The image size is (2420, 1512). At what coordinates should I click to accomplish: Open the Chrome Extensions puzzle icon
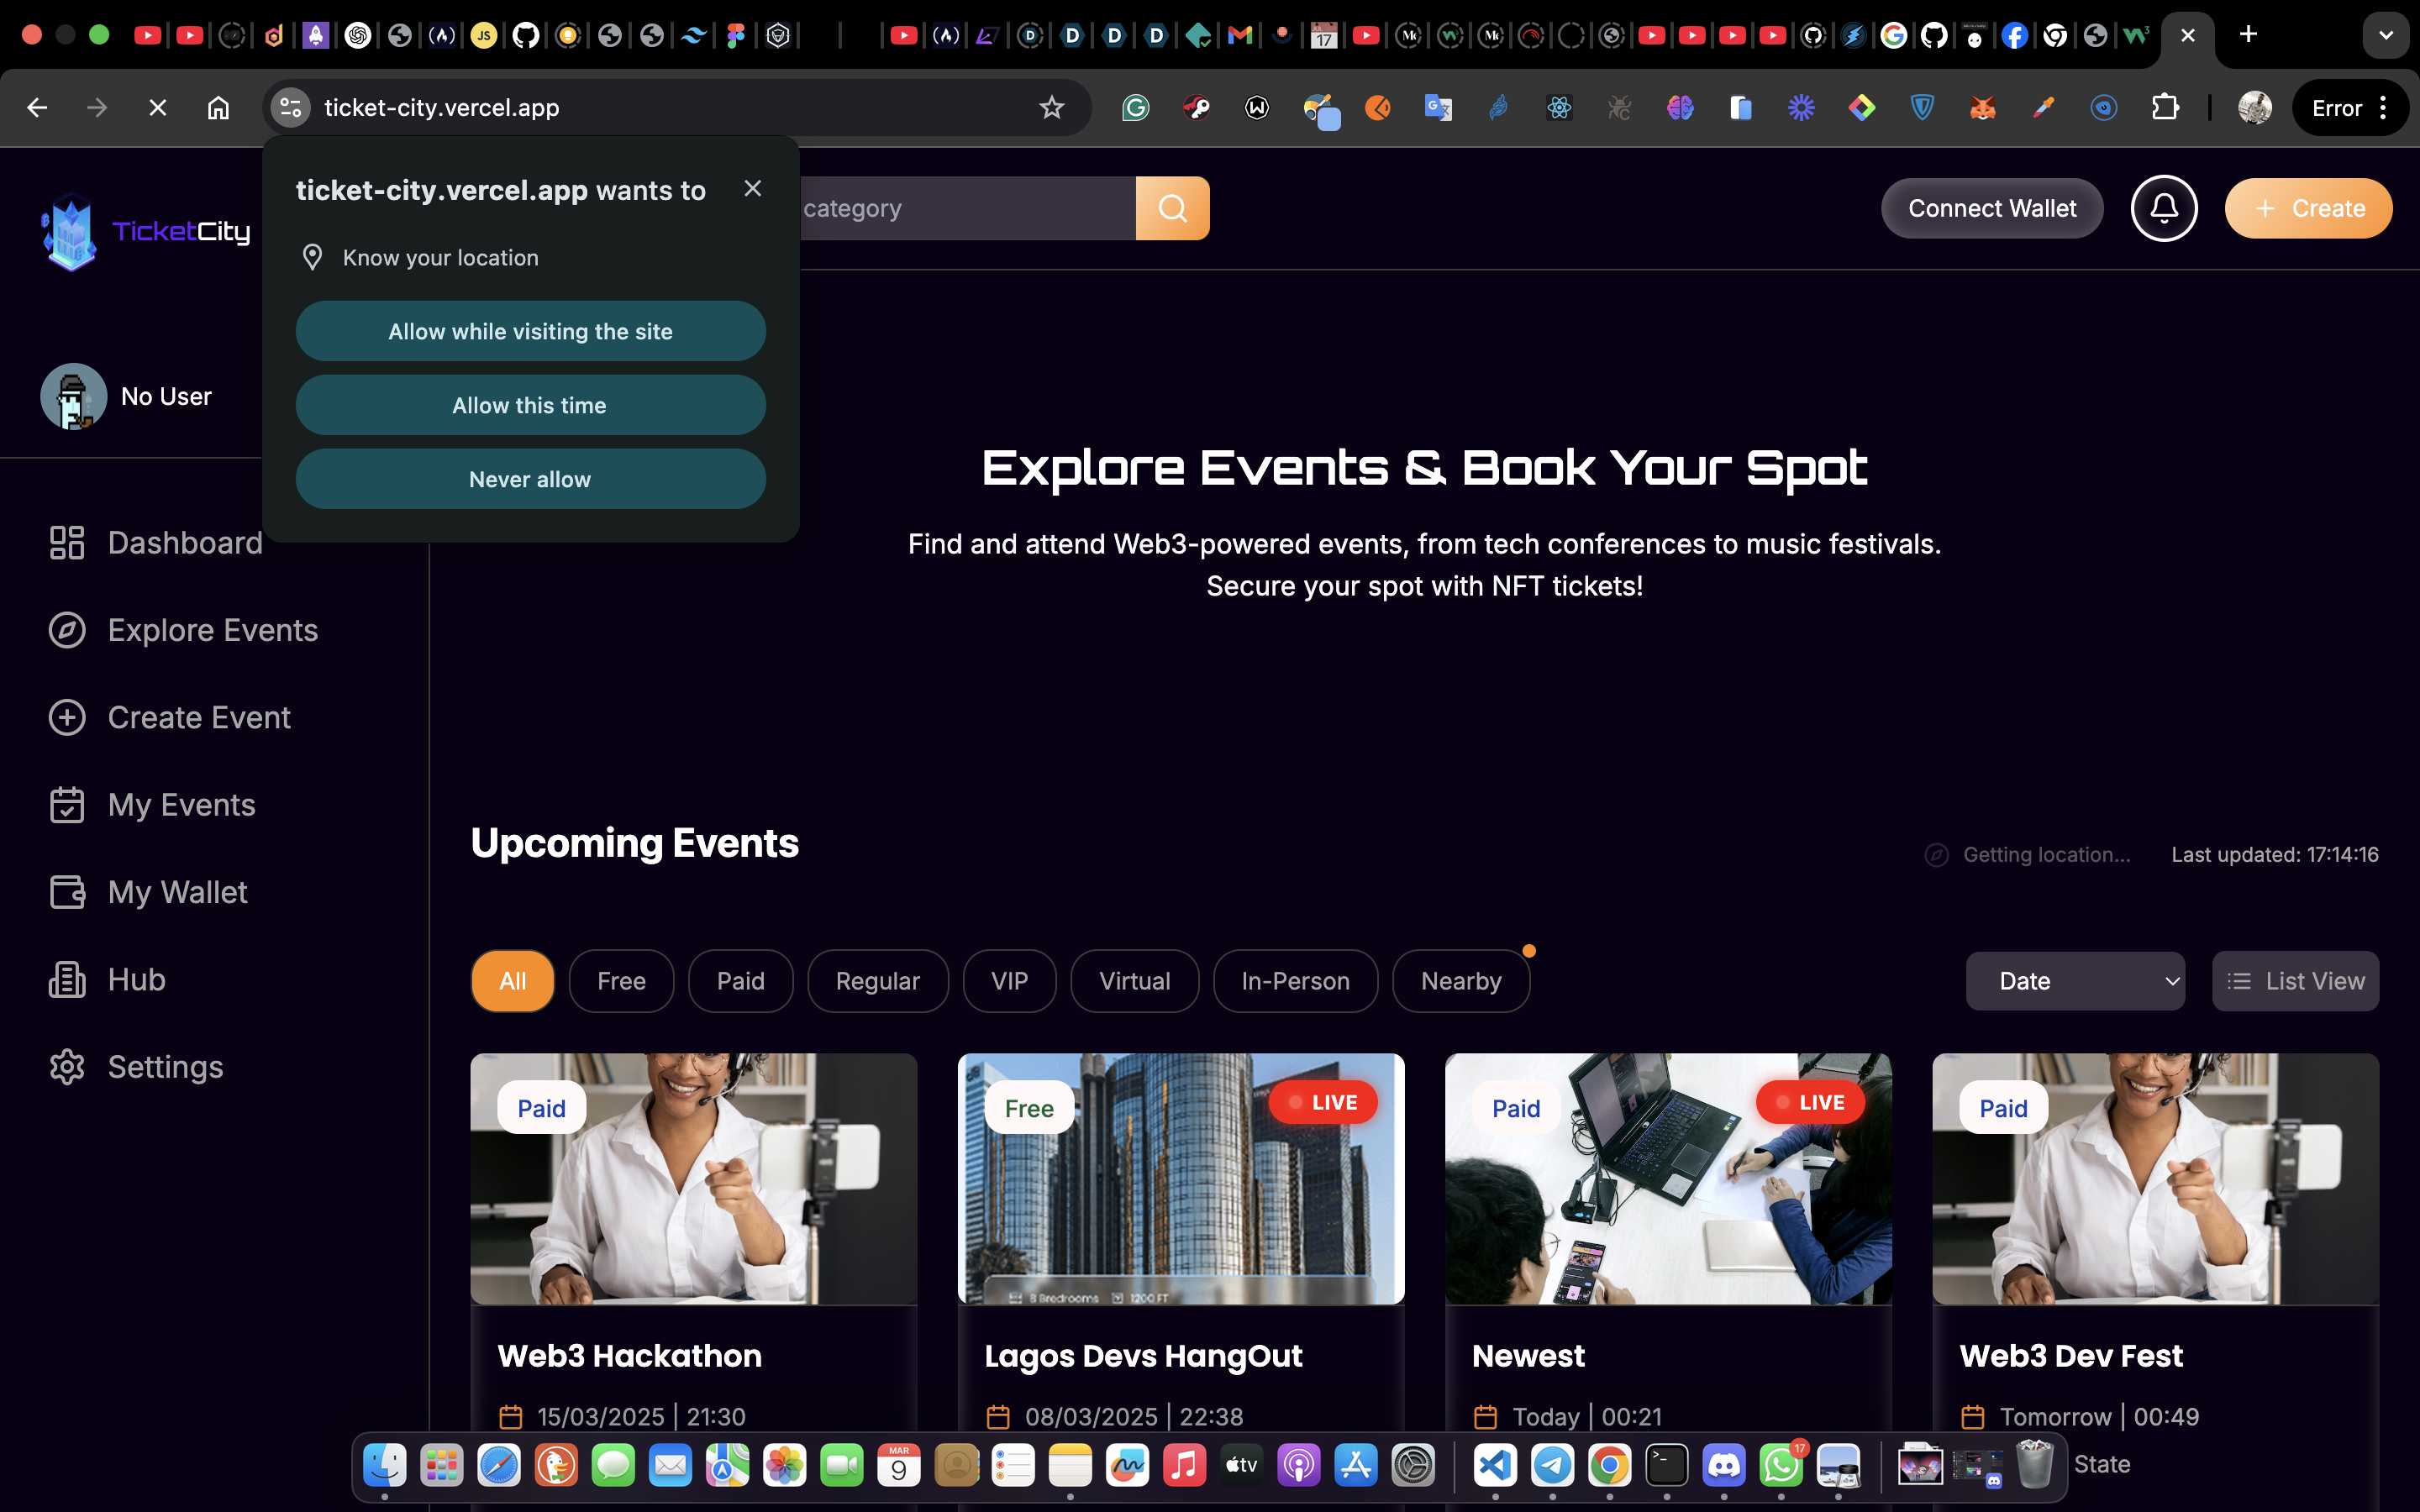pos(2165,107)
